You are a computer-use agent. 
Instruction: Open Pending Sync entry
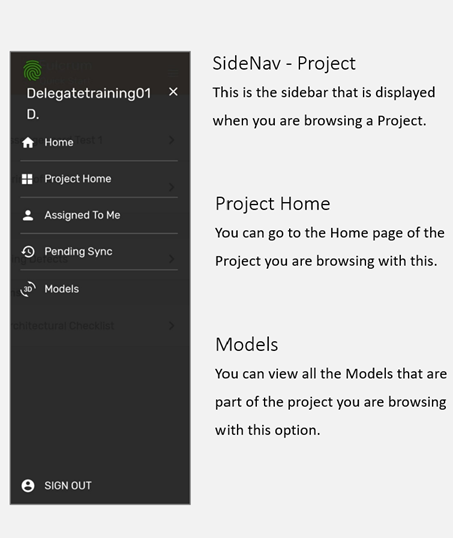point(99,252)
